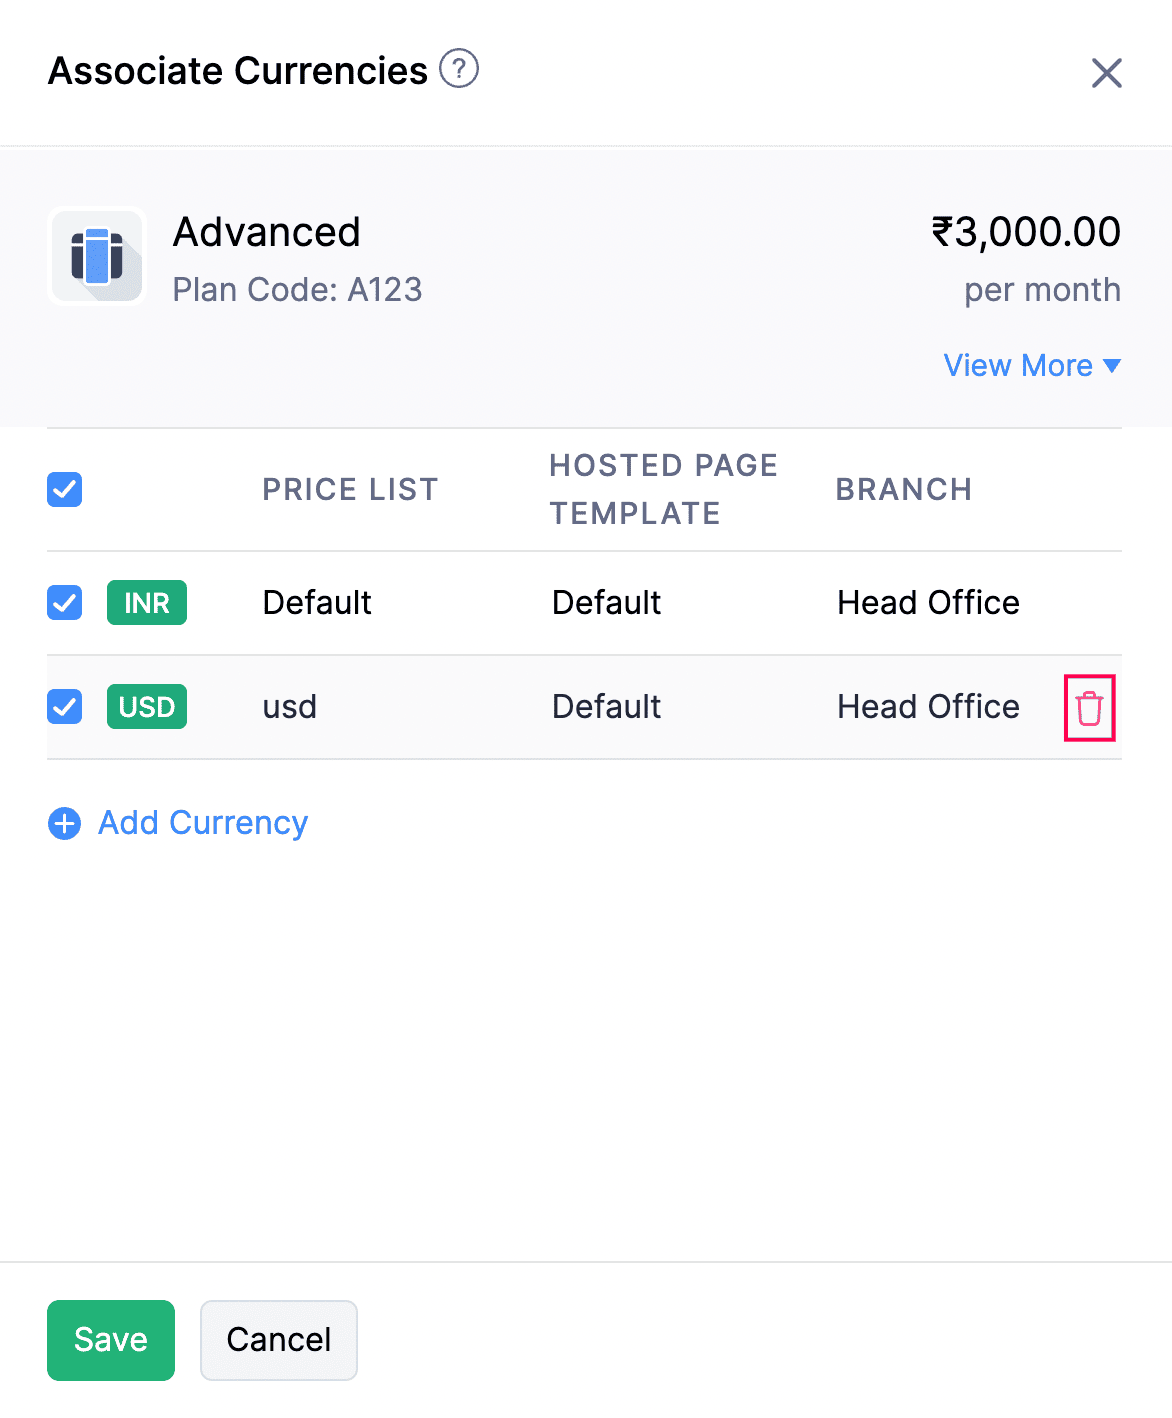The width and height of the screenshot is (1172, 1418).
Task: Select the INR Default price list cell
Action: [317, 603]
